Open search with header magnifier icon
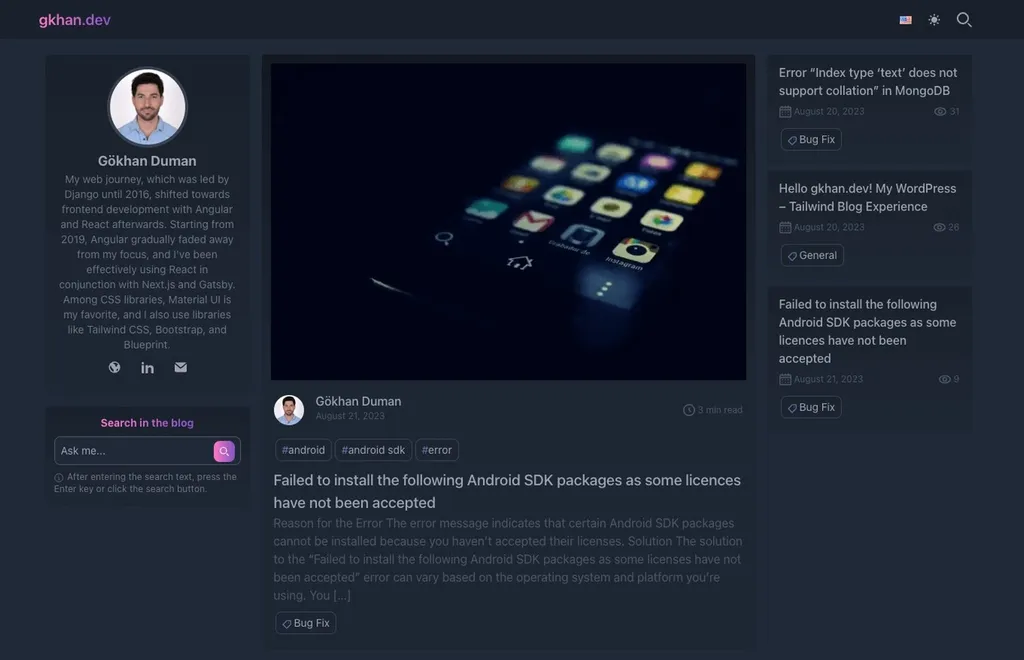The width and height of the screenshot is (1024, 660). 964,20
